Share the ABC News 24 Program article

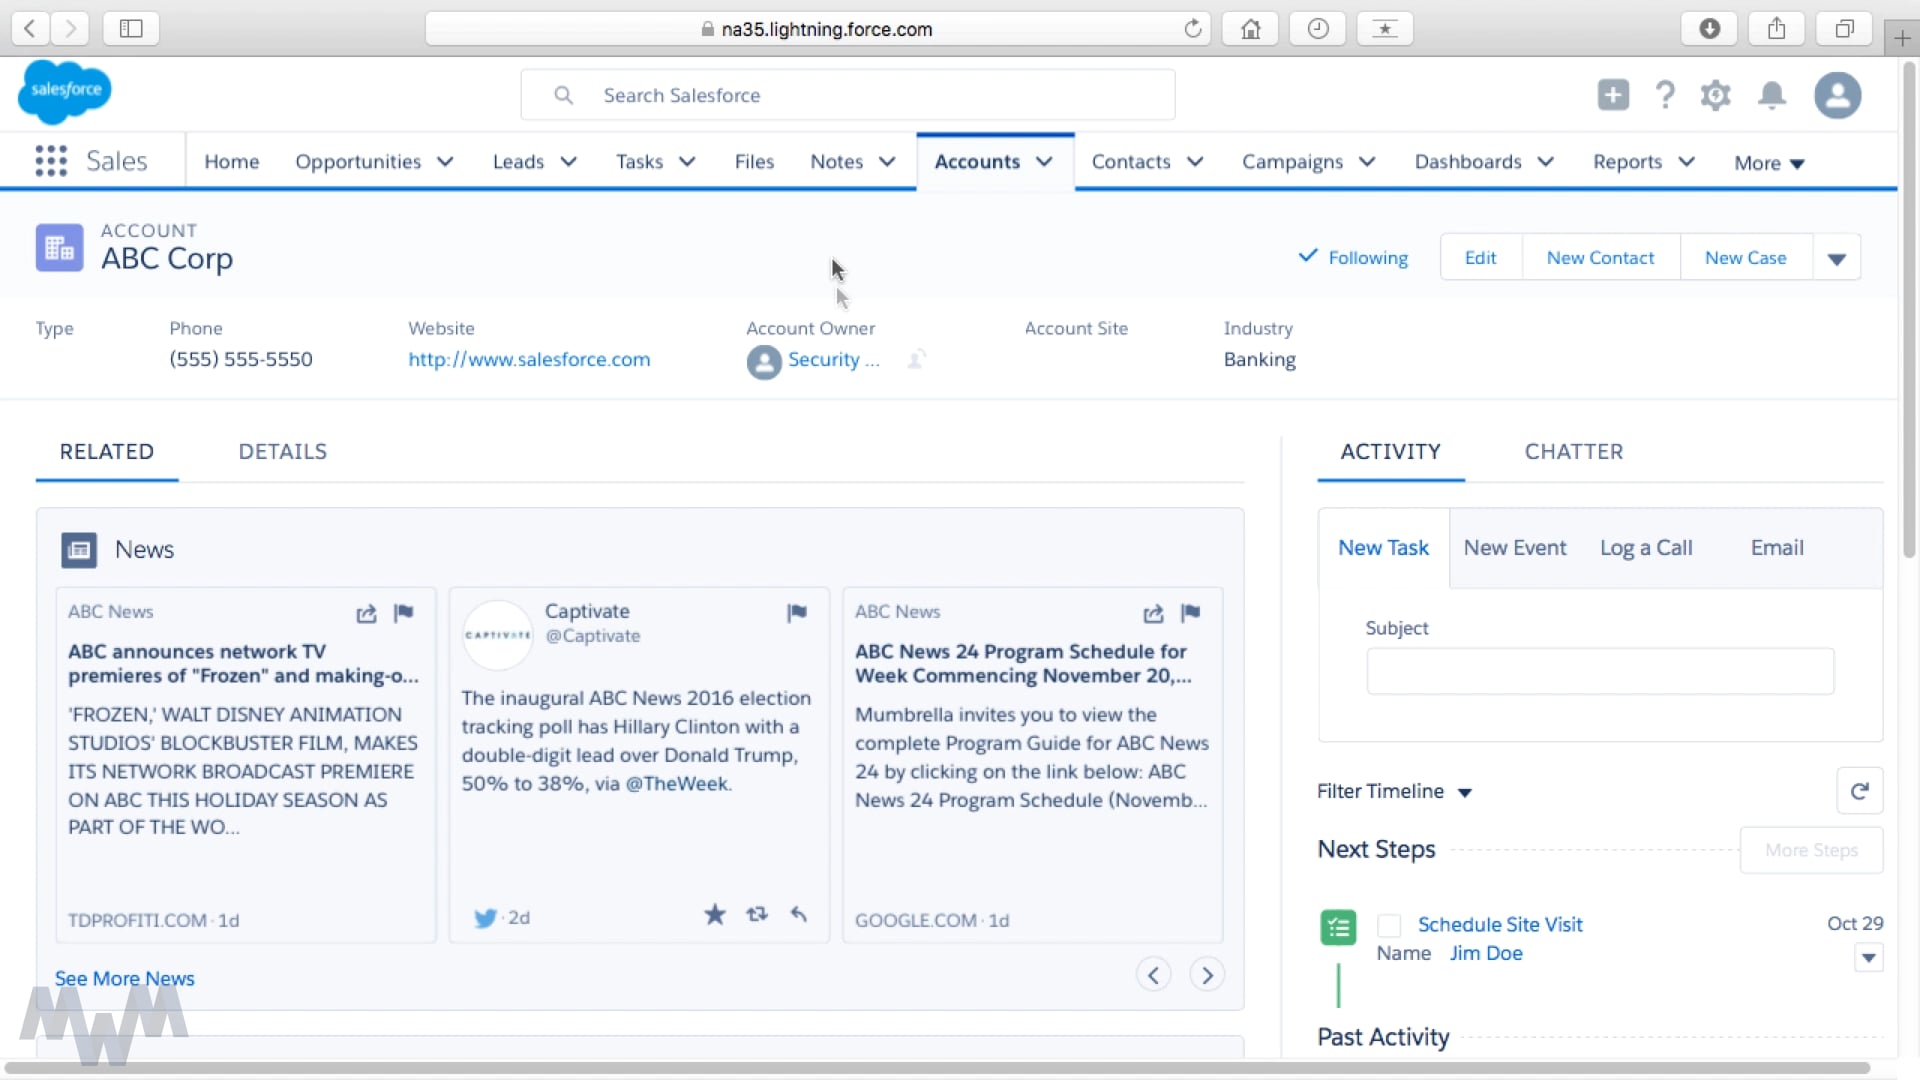pos(1153,613)
